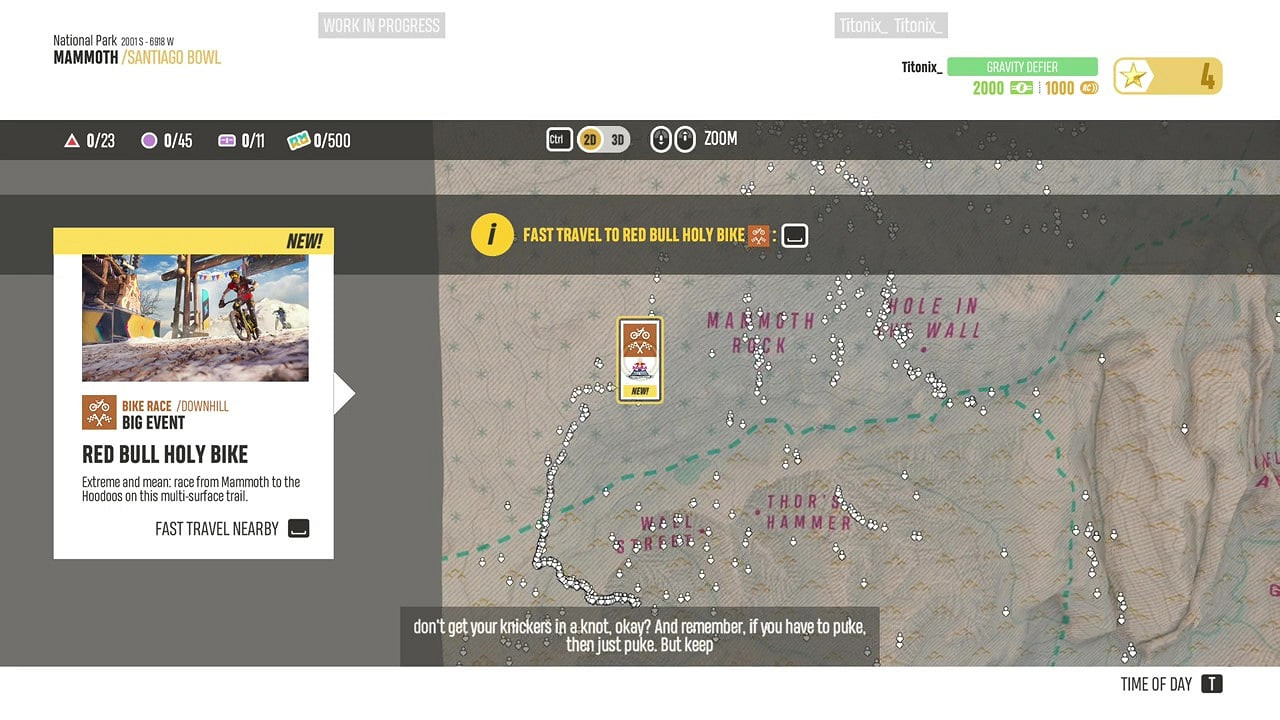Image resolution: width=1280 pixels, height=720 pixels.
Task: Switch the map to 2D view
Action: click(590, 140)
